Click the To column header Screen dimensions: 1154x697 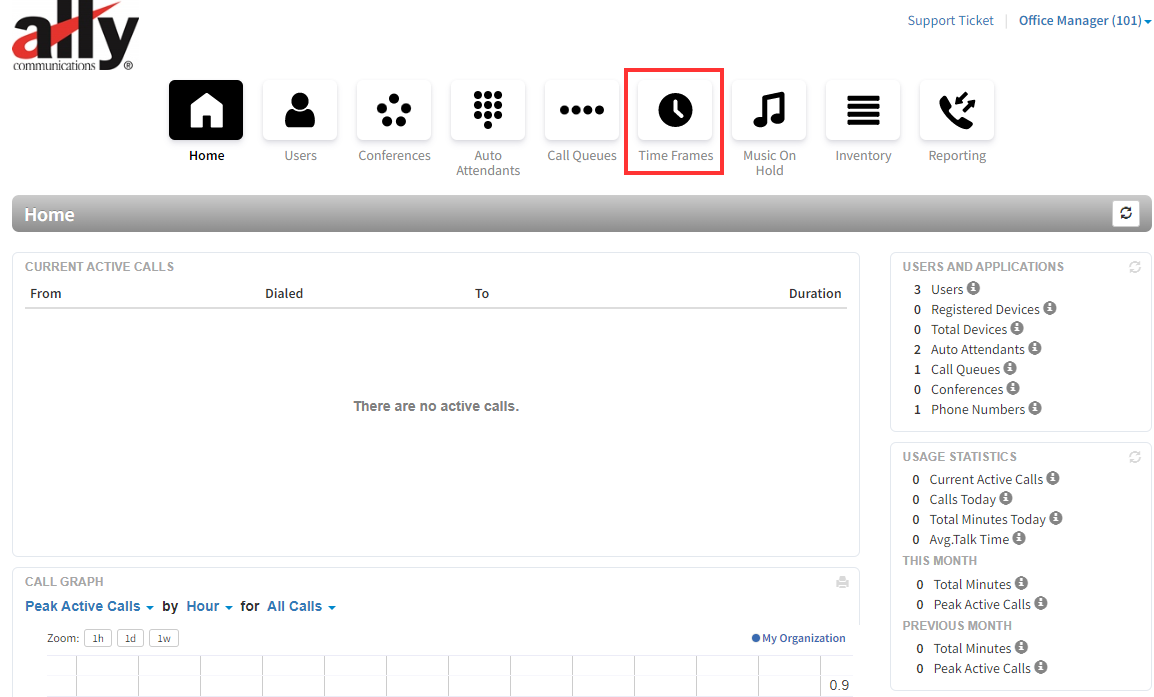[482, 294]
